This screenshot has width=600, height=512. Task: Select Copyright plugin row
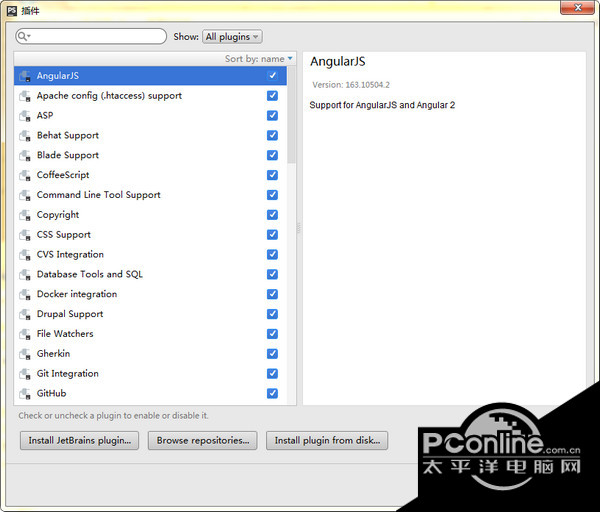(x=150, y=215)
